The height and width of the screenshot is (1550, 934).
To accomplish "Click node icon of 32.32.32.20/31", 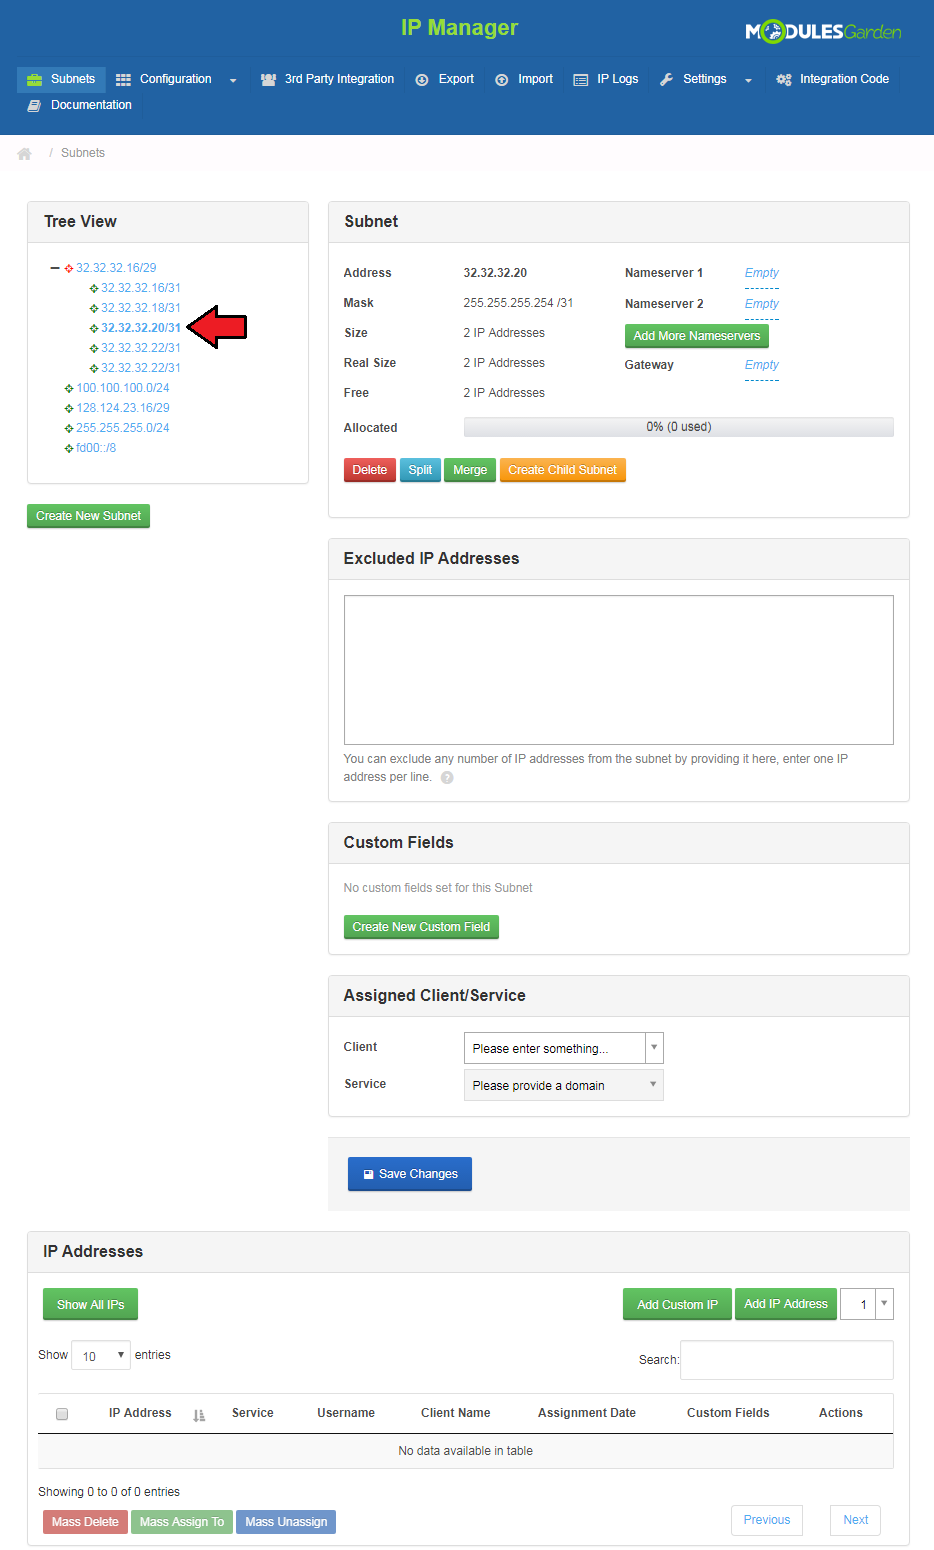I will [94, 328].
